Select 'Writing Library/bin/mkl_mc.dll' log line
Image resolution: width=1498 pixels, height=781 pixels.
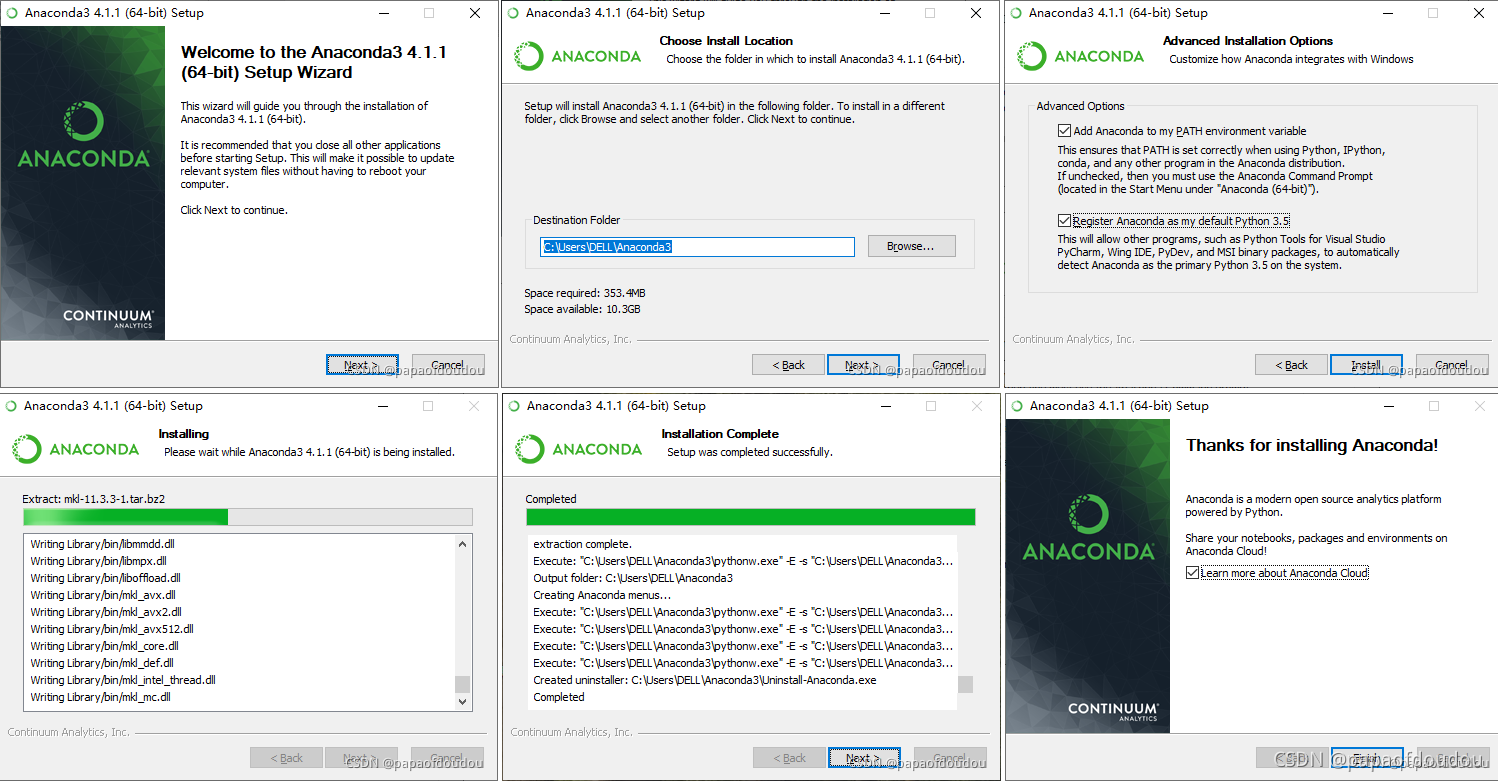(x=100, y=697)
